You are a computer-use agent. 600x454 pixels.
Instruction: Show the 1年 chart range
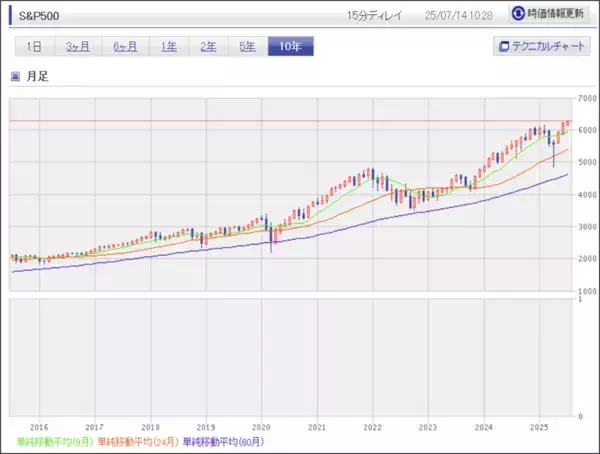[168, 47]
